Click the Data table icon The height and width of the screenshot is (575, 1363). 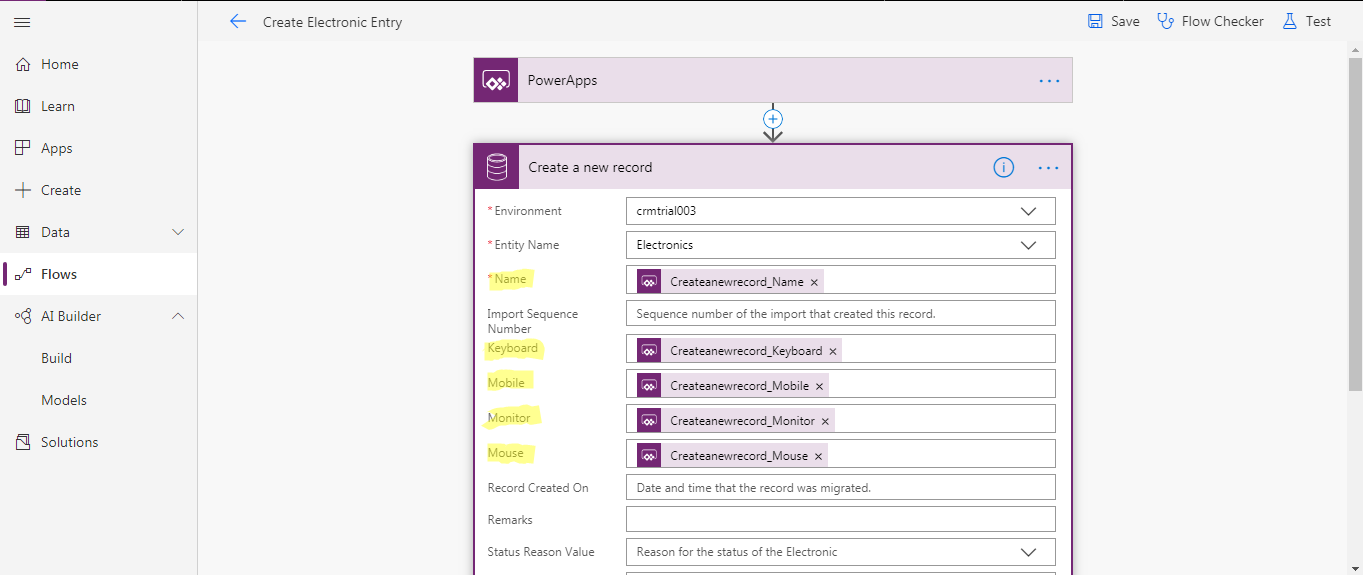click(23, 232)
